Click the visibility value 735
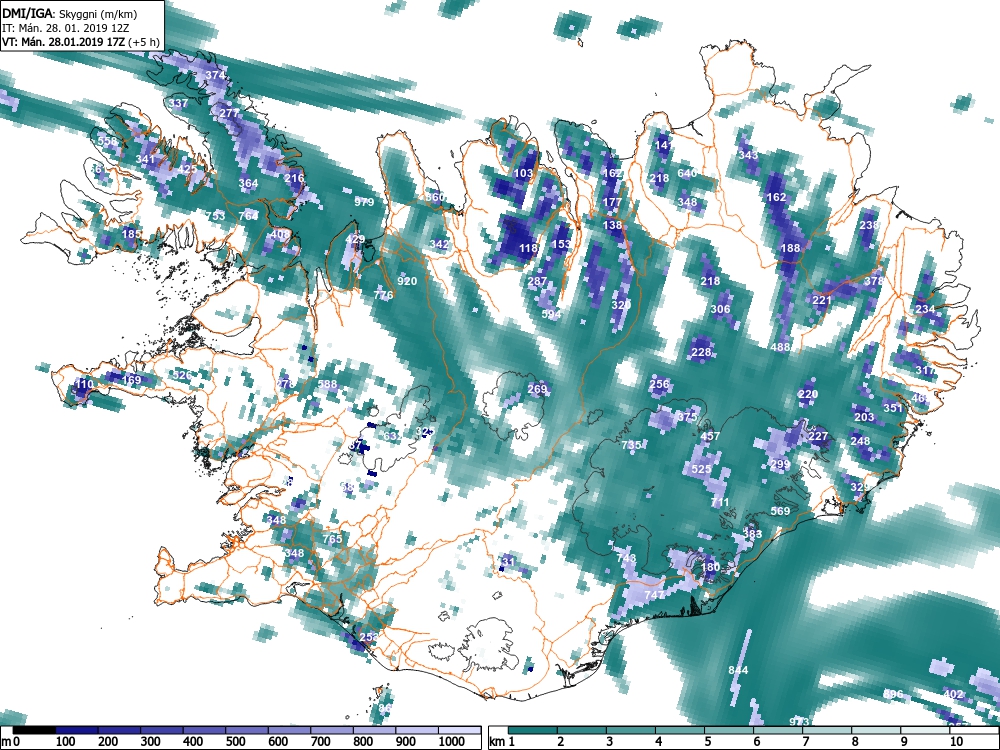Viewport: 1000px width, 750px height. point(631,445)
